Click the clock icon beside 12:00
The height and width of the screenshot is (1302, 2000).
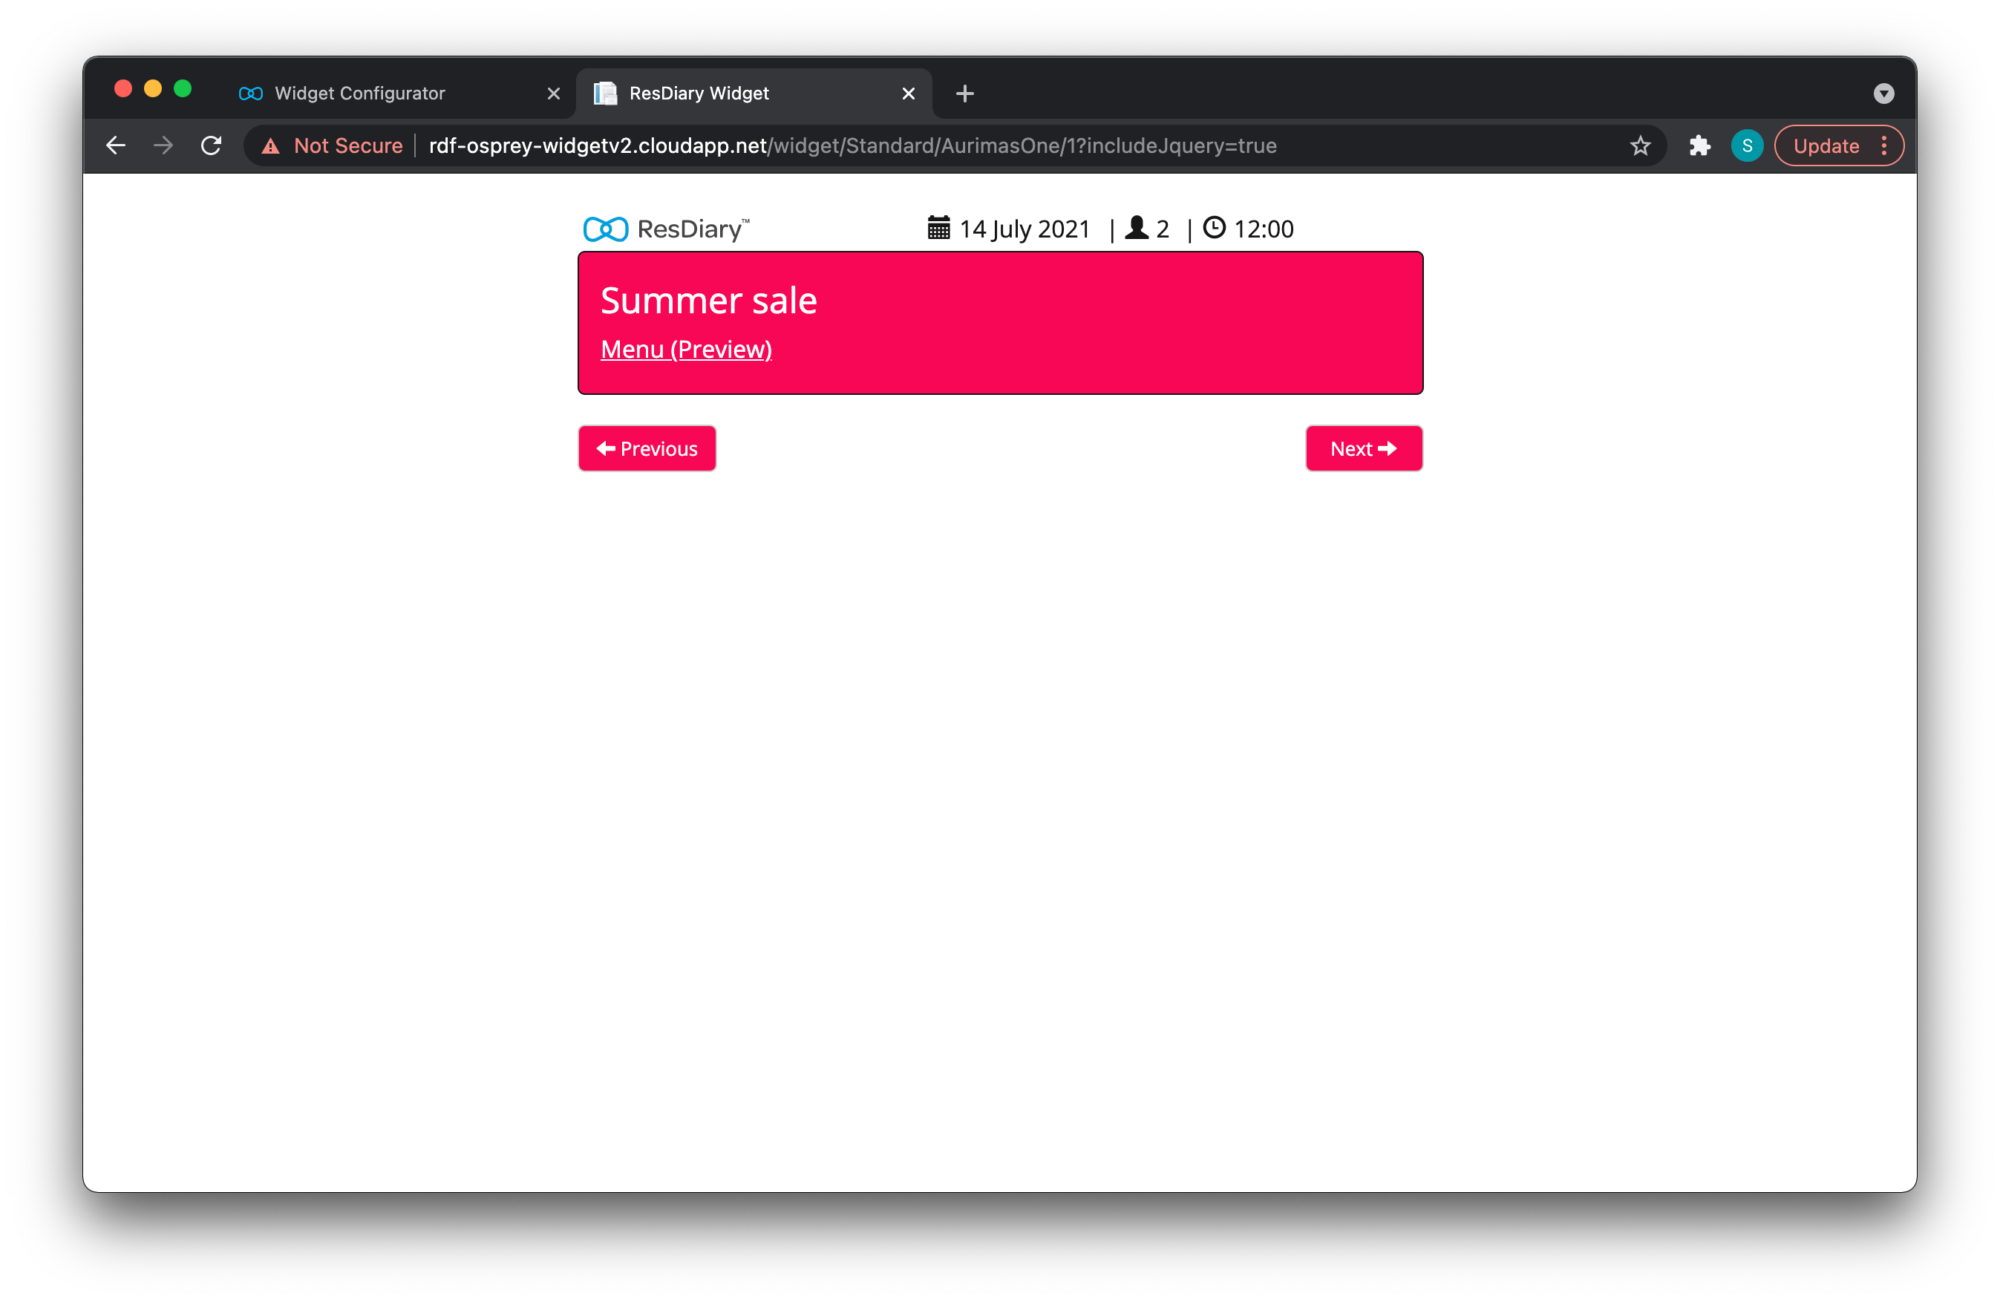point(1214,228)
